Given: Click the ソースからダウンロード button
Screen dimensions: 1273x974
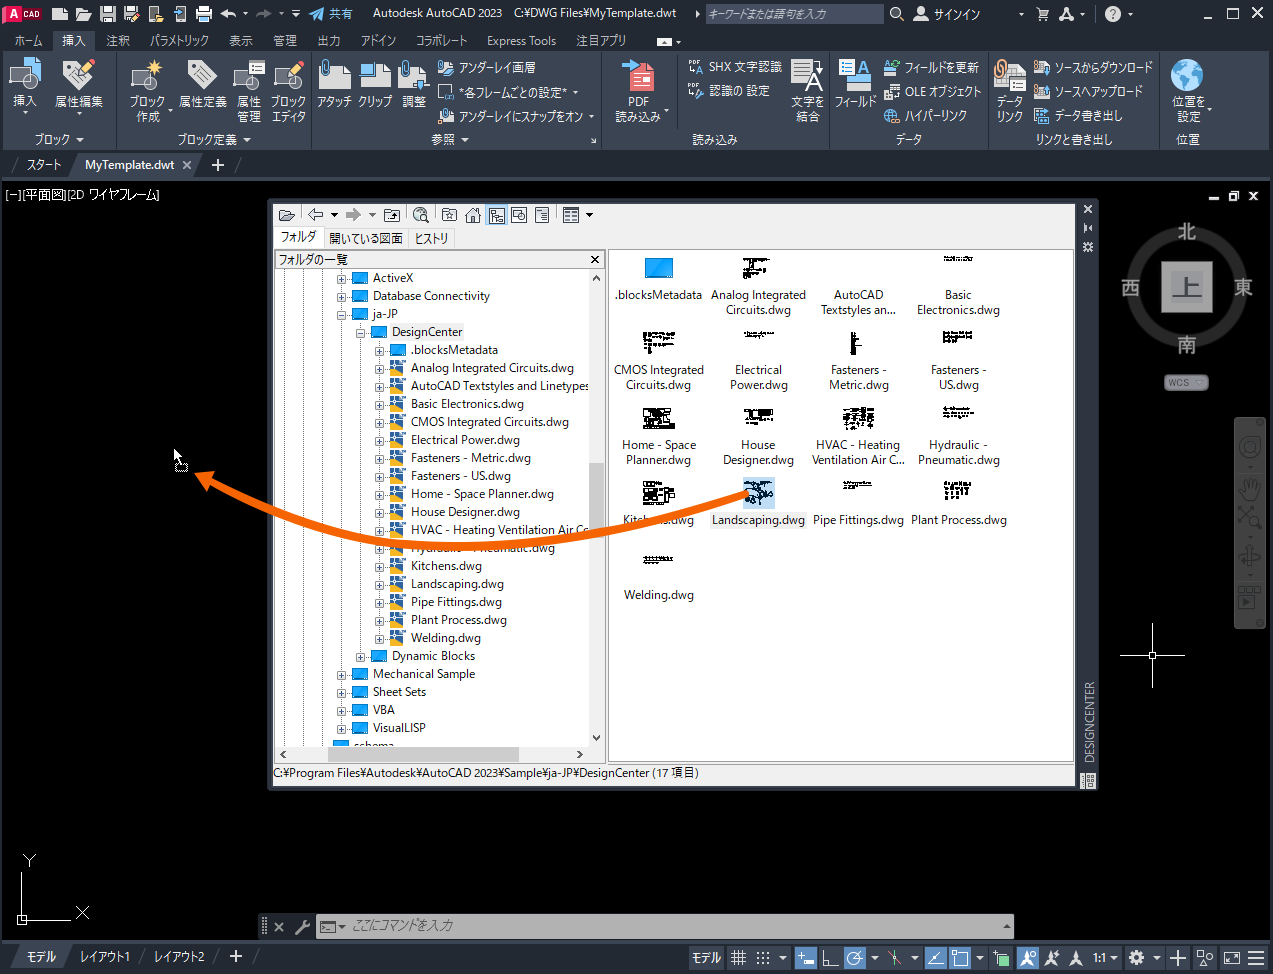Looking at the screenshot, I should [x=1093, y=67].
